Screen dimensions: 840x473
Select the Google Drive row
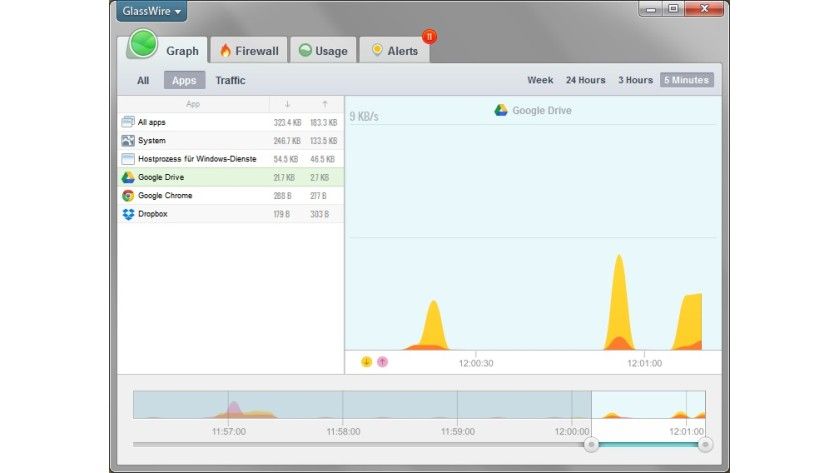(230, 177)
